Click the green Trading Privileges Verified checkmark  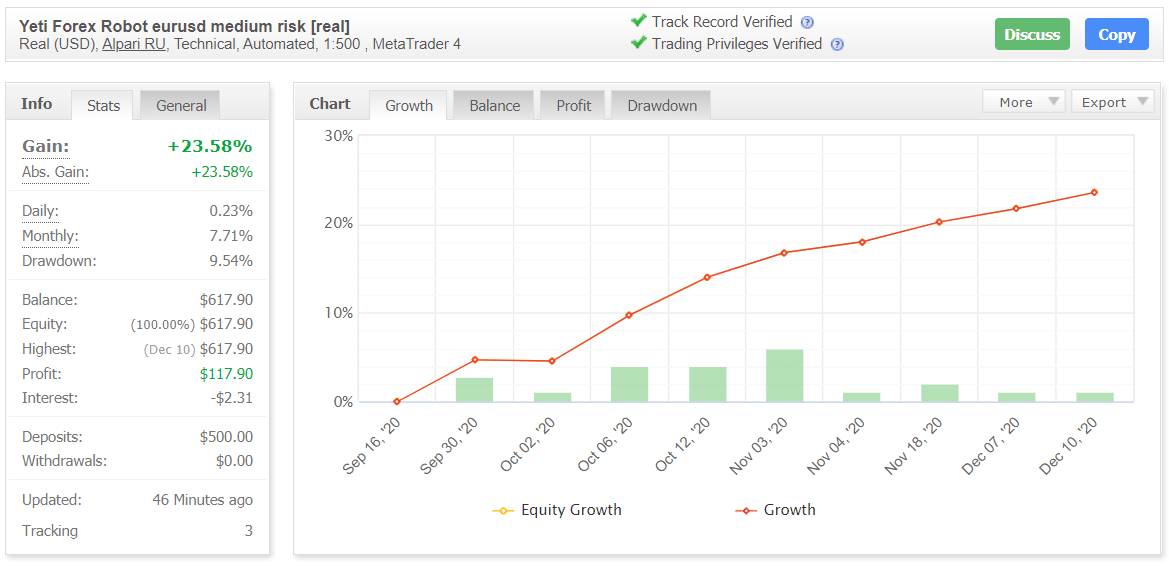(x=638, y=43)
